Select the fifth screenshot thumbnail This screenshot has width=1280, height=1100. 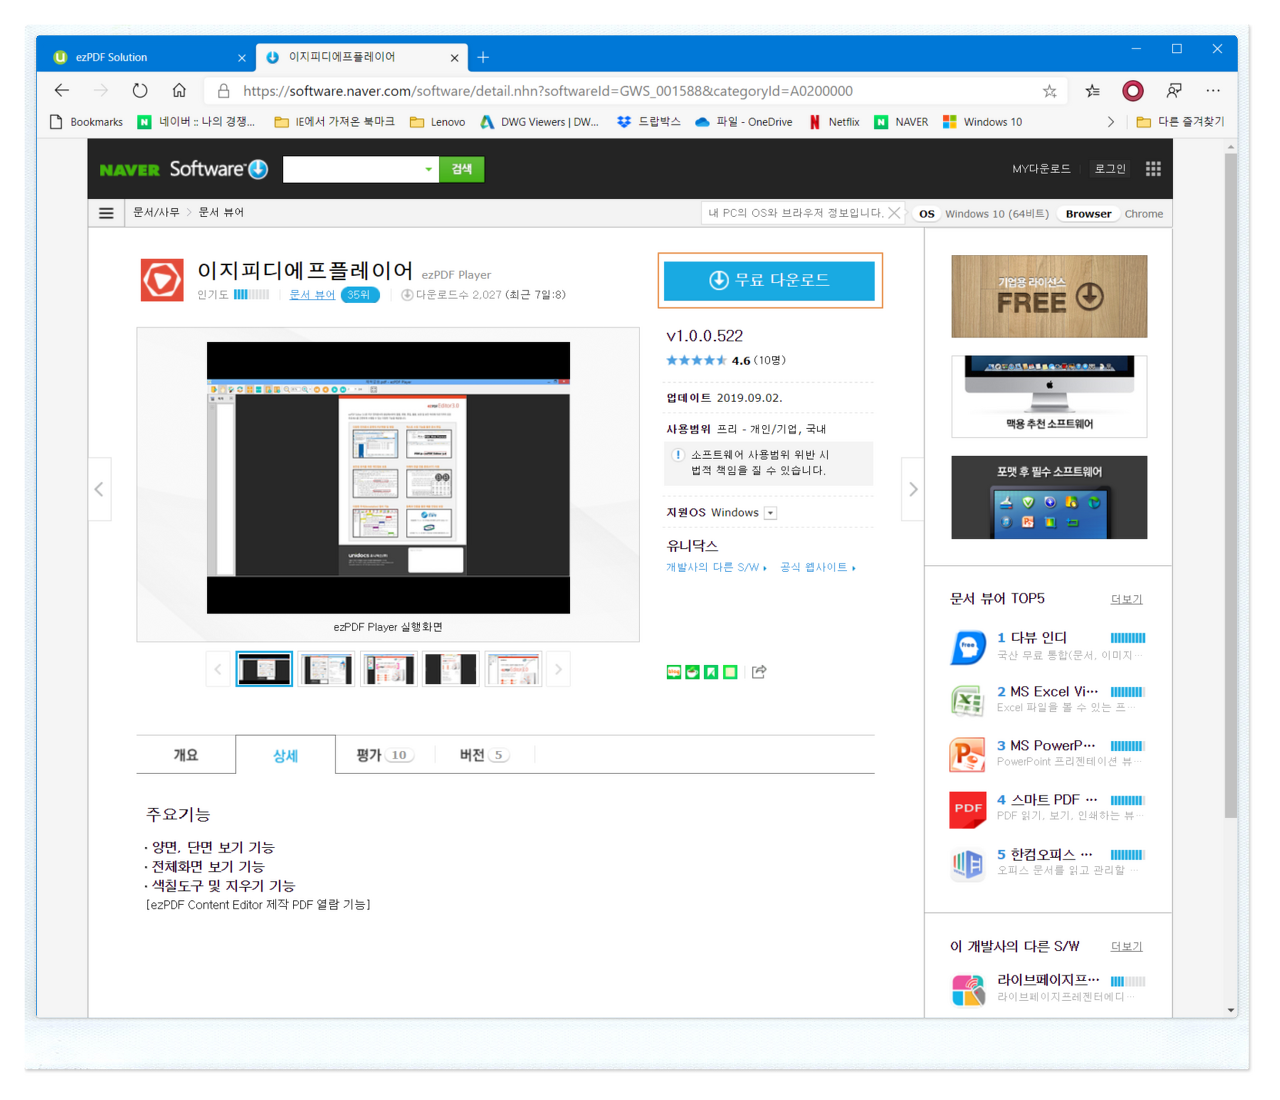click(x=513, y=669)
